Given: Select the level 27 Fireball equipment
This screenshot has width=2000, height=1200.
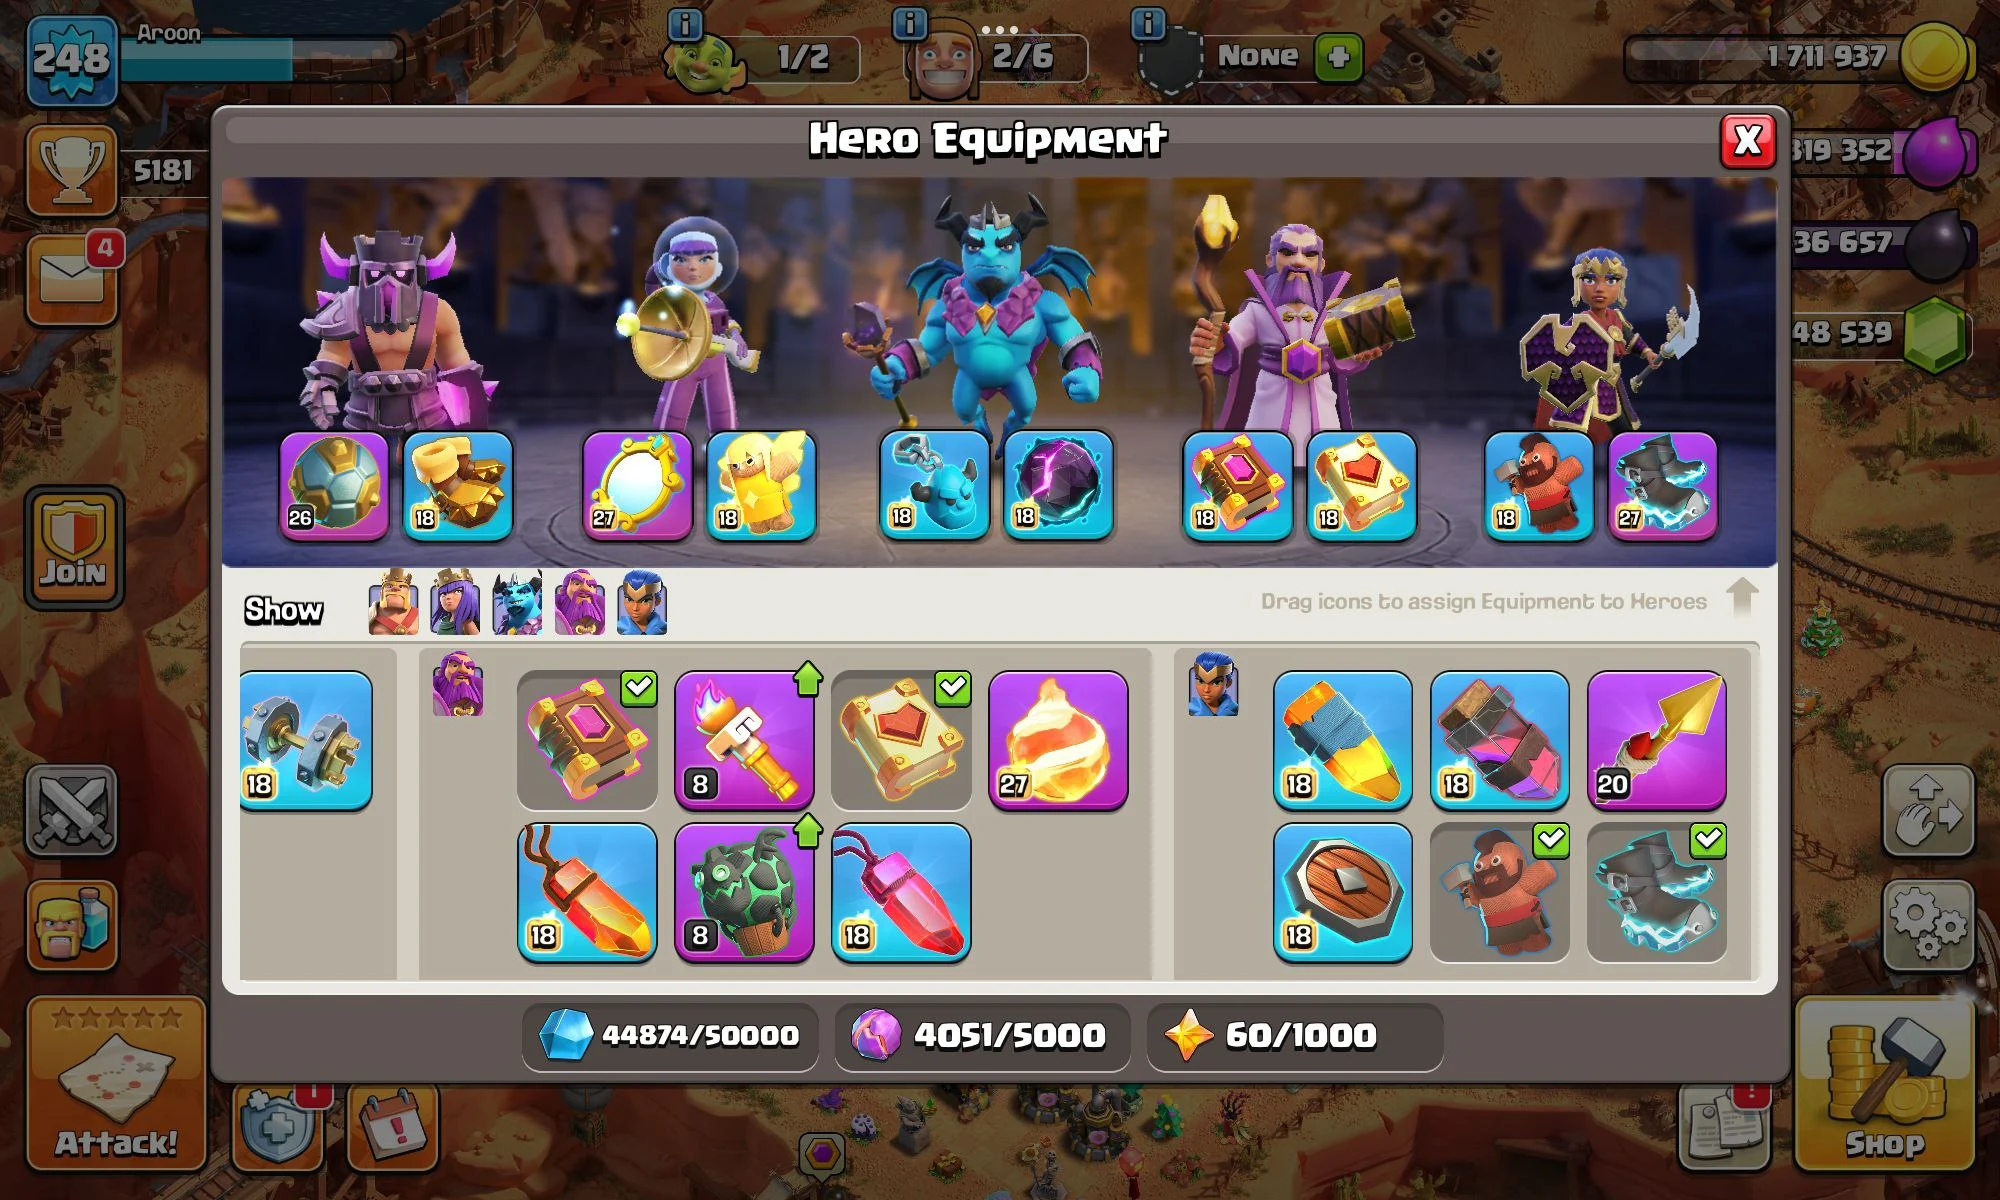Looking at the screenshot, I should tap(1058, 740).
